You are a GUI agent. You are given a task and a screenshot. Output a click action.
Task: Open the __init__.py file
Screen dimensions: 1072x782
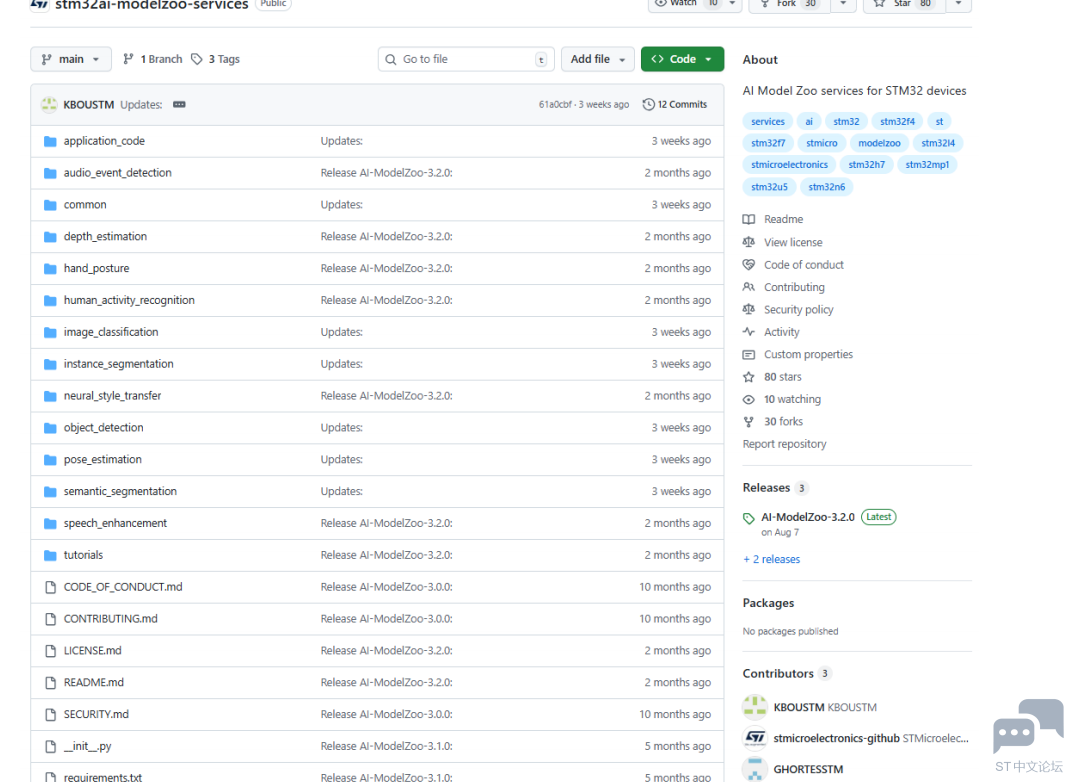coord(88,746)
